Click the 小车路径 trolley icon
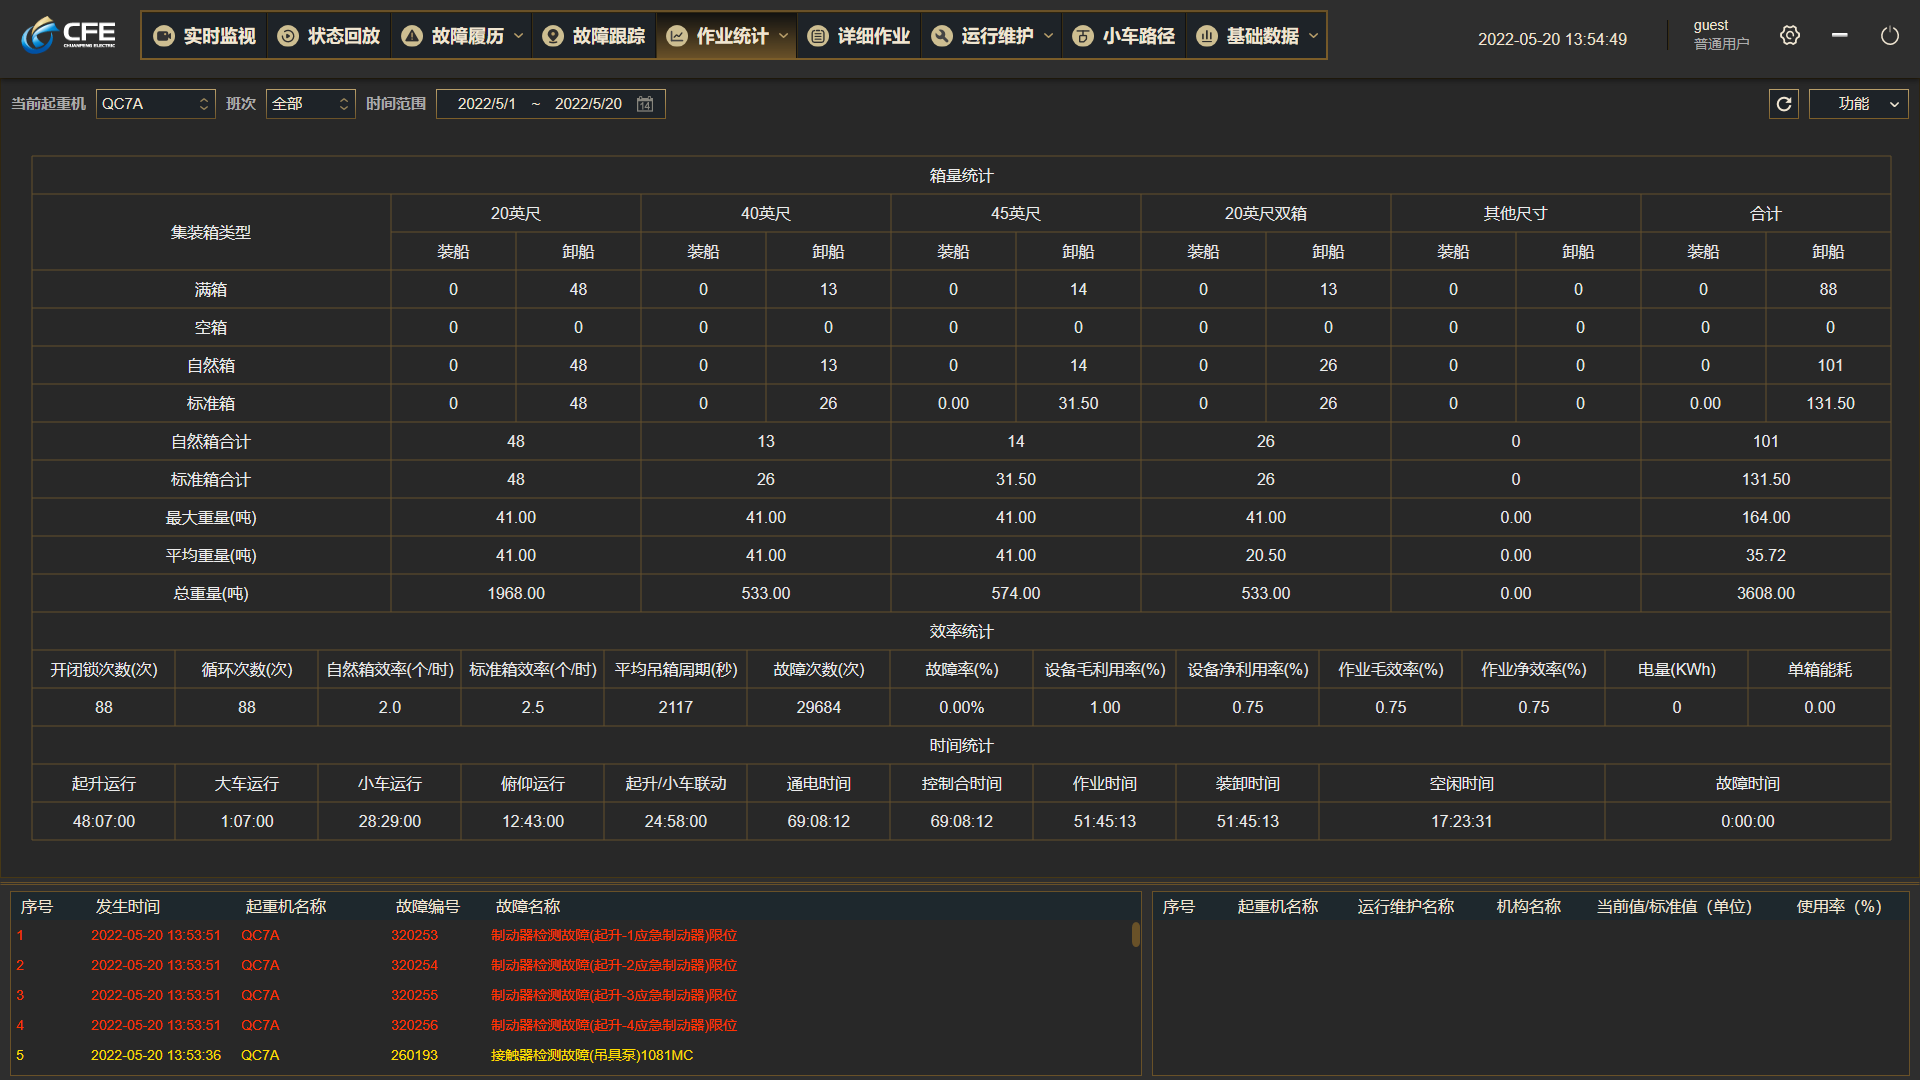Screen dimensions: 1920x1080 coord(1083,36)
